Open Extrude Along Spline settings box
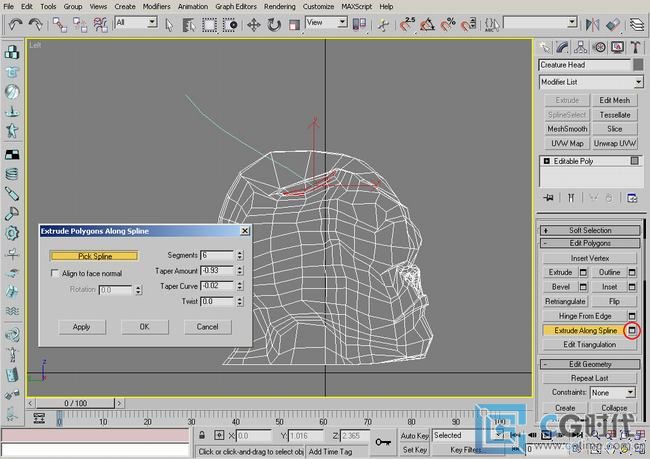The image size is (650, 459). click(x=632, y=330)
